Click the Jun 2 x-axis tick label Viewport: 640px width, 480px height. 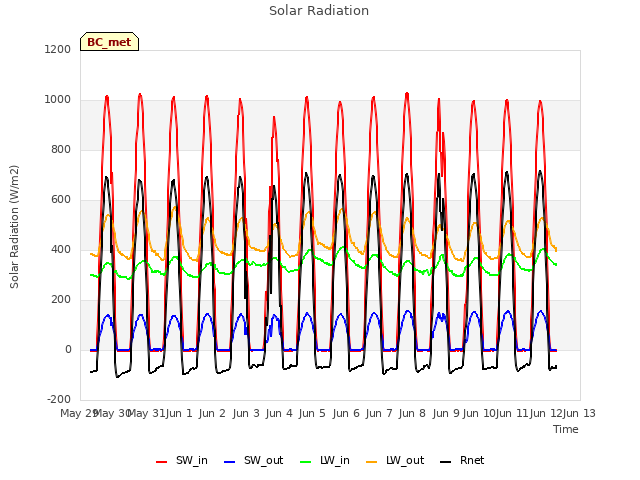[x=212, y=413]
